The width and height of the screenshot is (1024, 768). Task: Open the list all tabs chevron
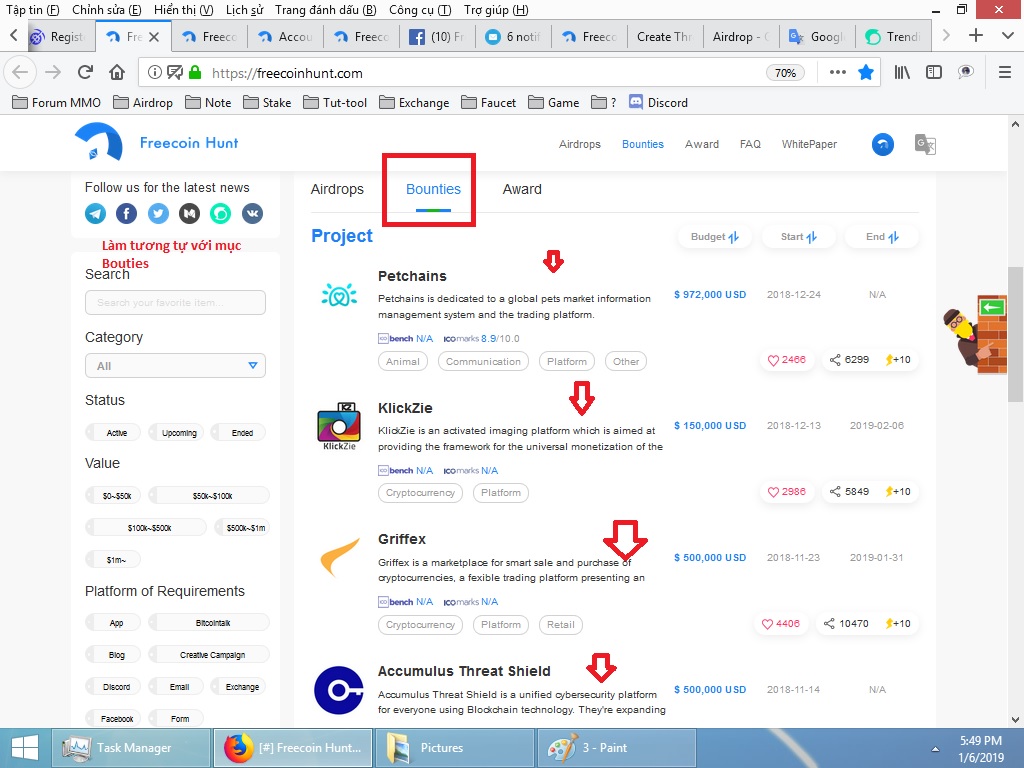coord(1008,35)
